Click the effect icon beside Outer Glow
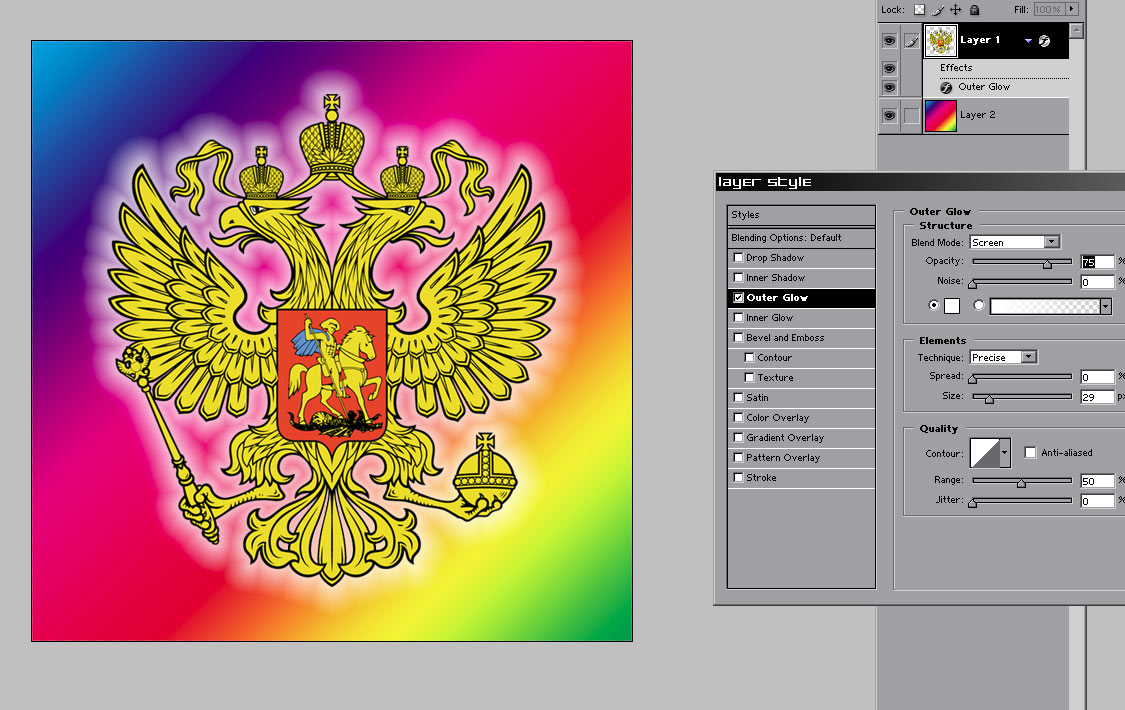 coord(946,87)
